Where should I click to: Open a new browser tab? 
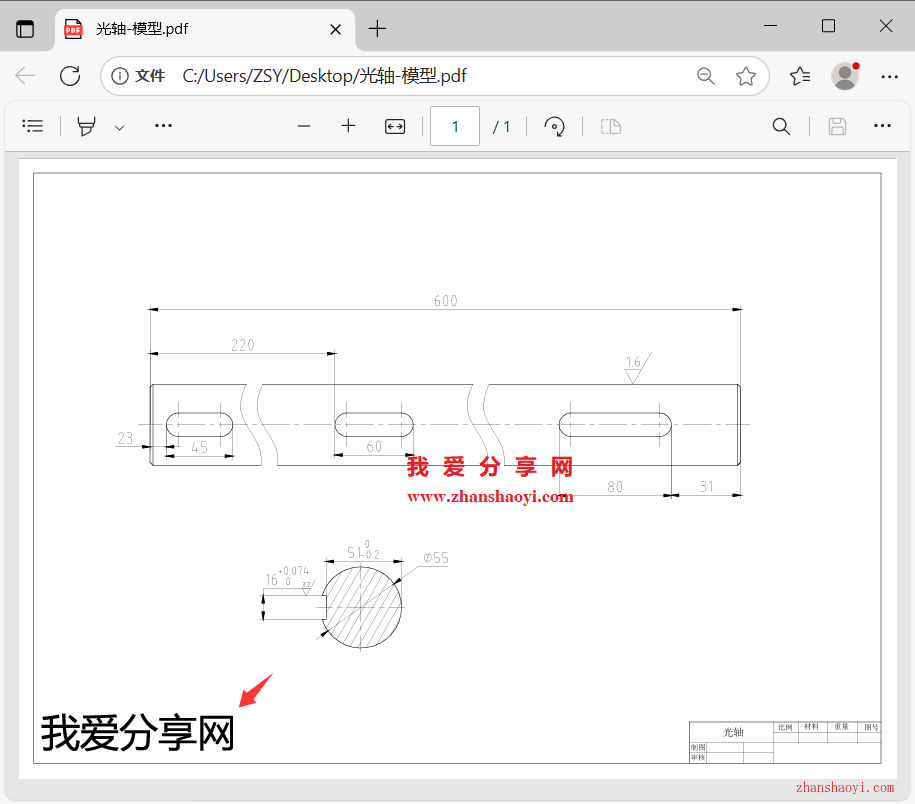click(x=377, y=29)
